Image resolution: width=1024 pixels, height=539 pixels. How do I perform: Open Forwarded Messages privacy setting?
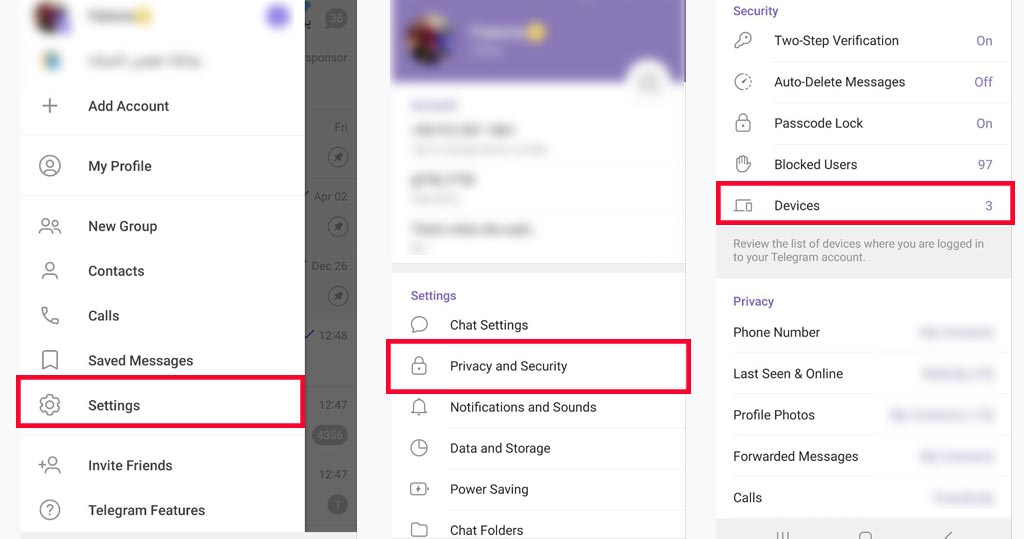click(863, 456)
